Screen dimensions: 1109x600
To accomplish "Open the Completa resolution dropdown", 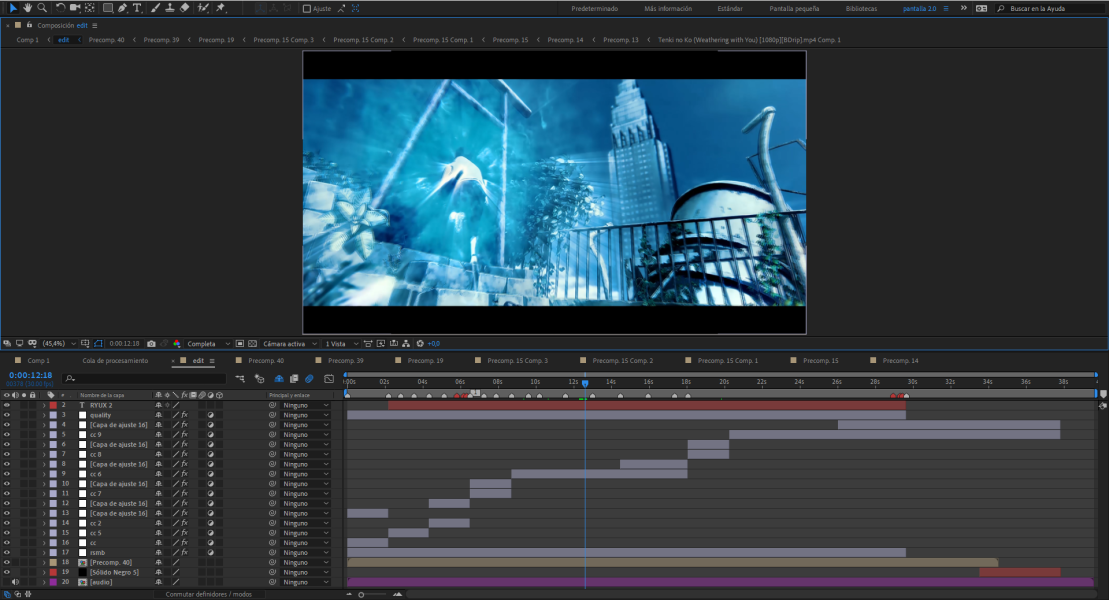I will click(x=208, y=344).
